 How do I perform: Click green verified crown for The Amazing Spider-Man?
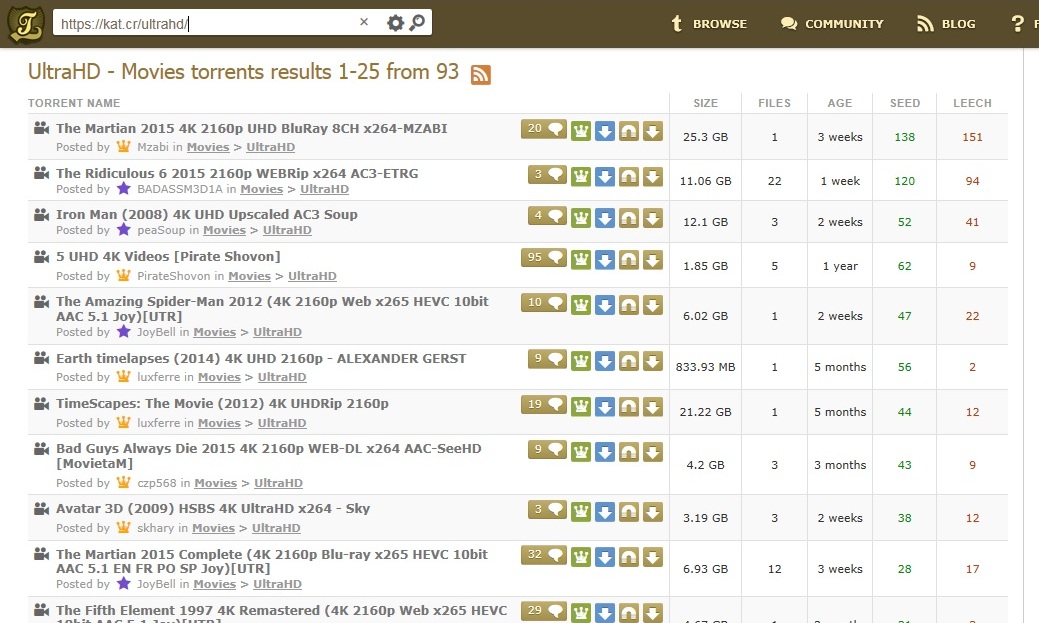click(581, 305)
